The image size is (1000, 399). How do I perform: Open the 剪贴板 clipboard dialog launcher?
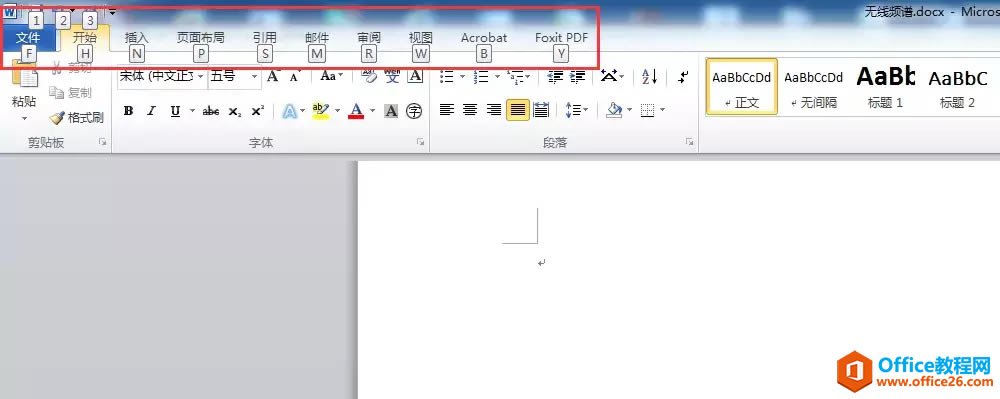(x=103, y=143)
